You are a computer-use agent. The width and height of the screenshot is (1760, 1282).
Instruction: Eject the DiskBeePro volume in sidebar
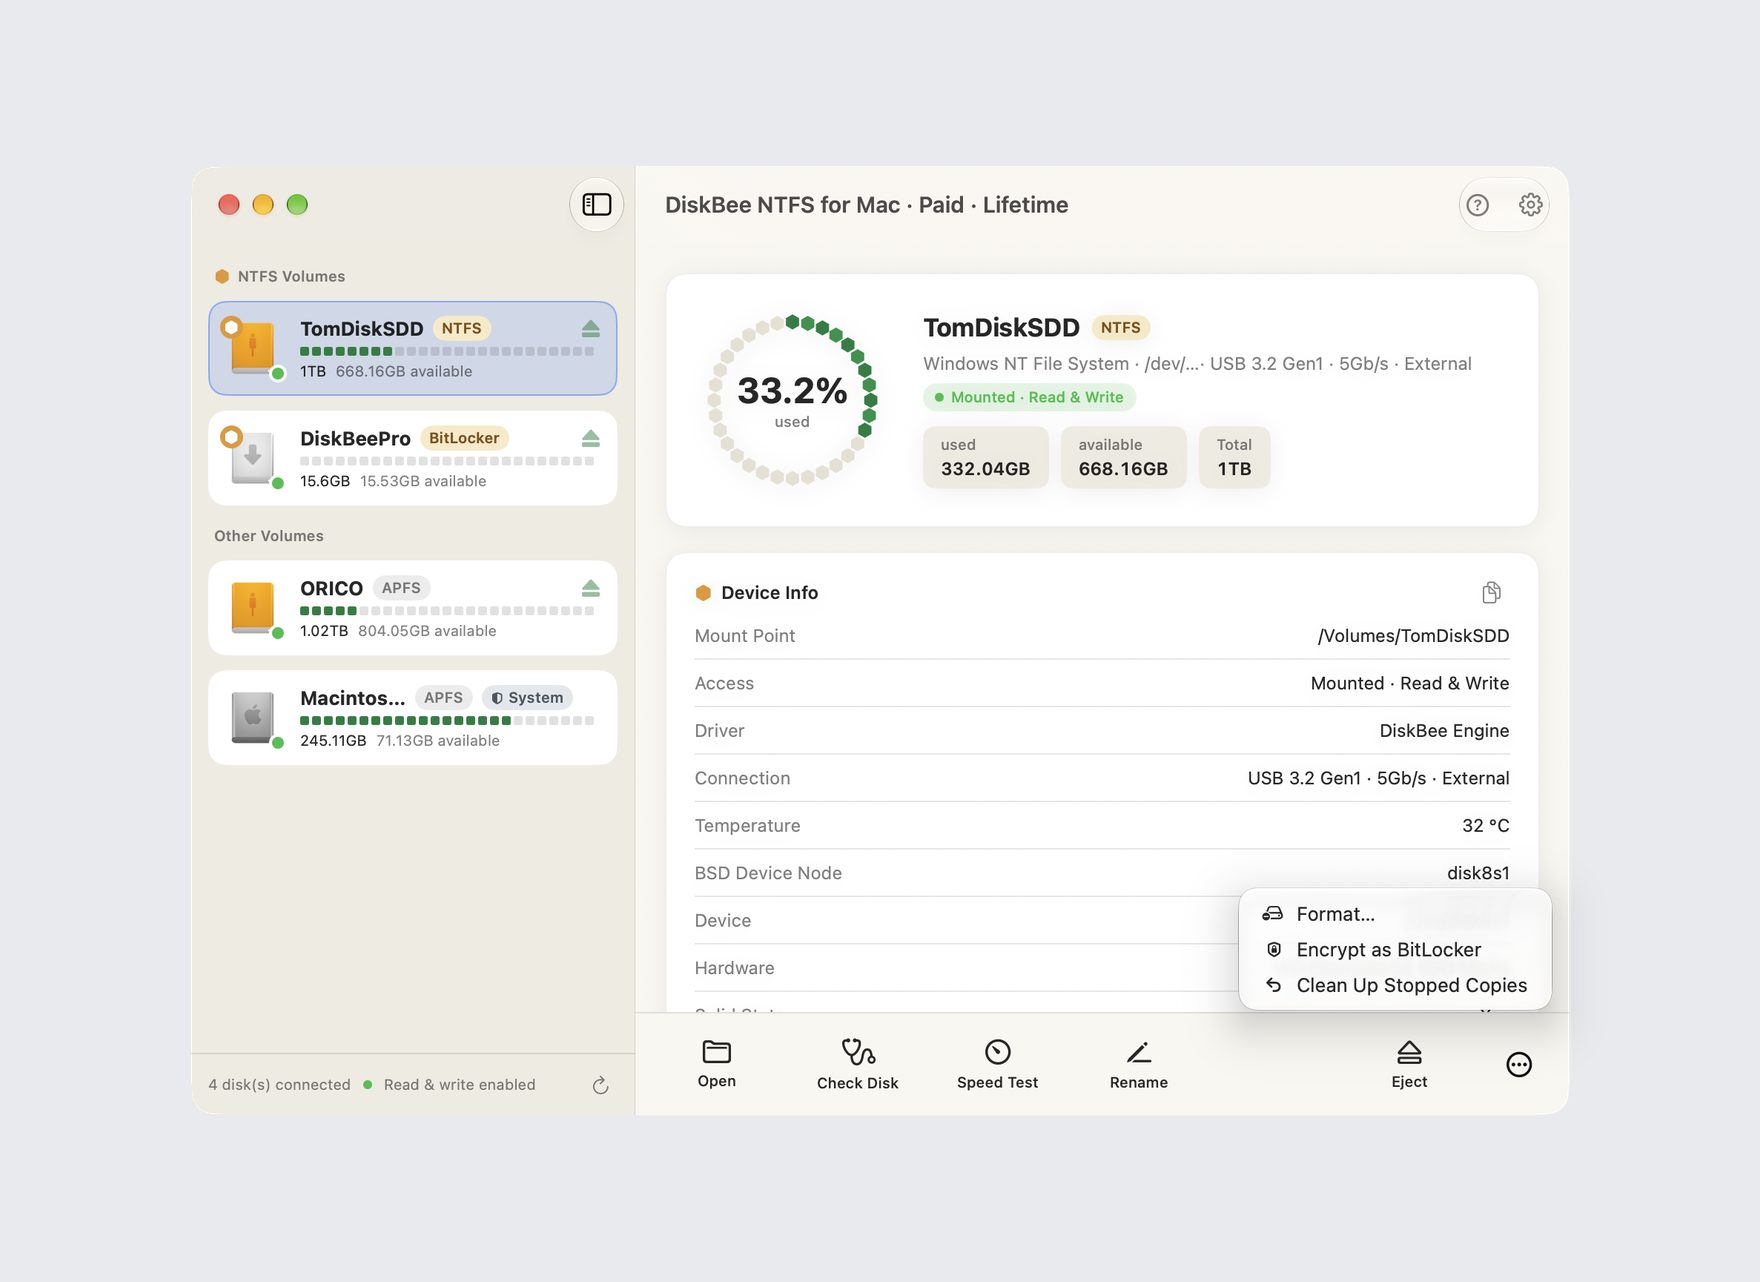coord(590,439)
